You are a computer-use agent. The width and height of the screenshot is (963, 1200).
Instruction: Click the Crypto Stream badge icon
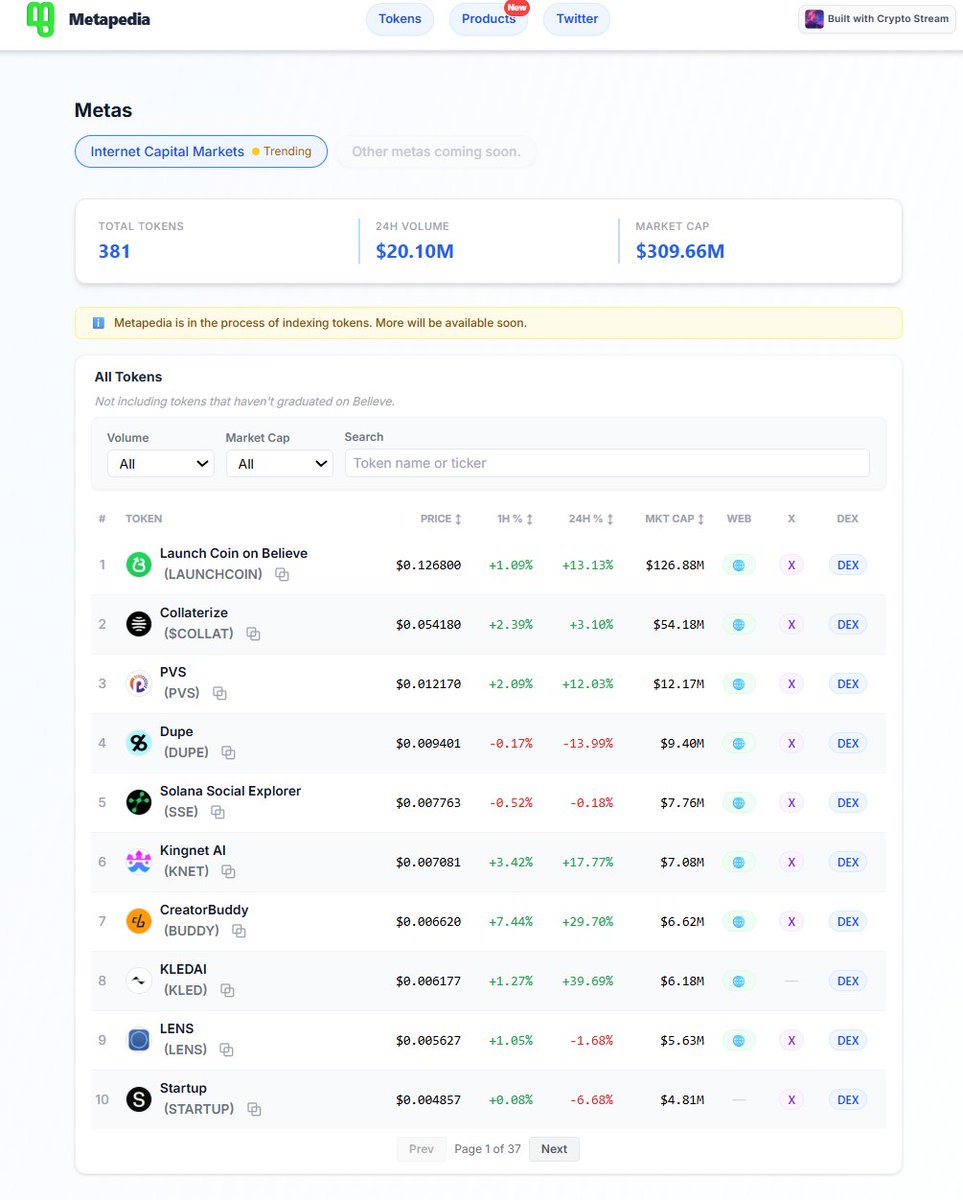click(814, 18)
